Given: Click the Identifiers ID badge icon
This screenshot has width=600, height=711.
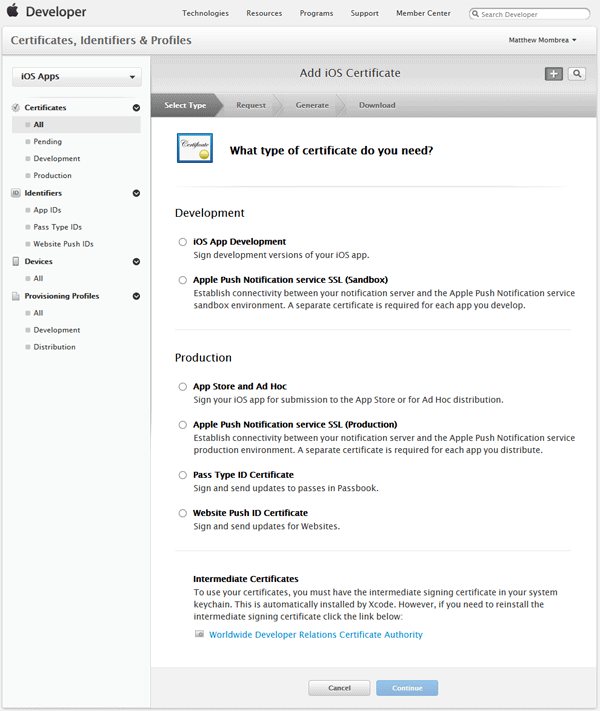Looking at the screenshot, I should (x=15, y=193).
